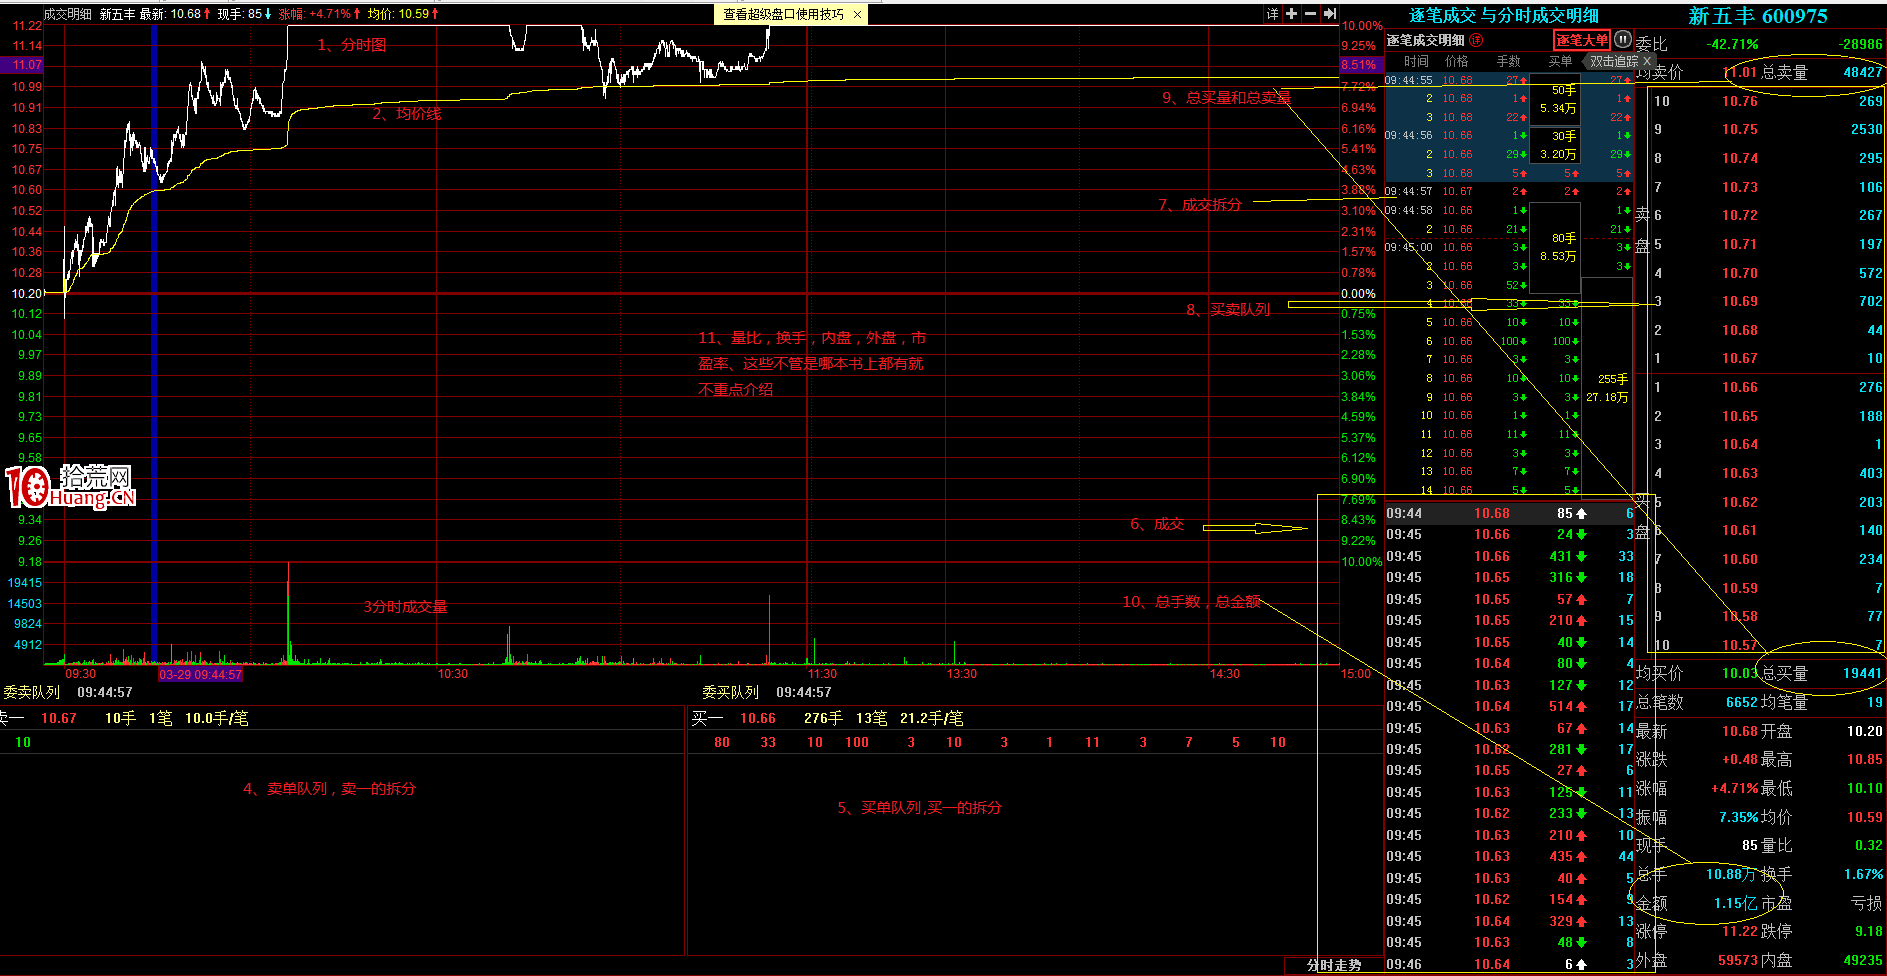The width and height of the screenshot is (1887, 976).
Task: Zoom in chart with the plus icon
Action: pyautogui.click(x=1291, y=14)
